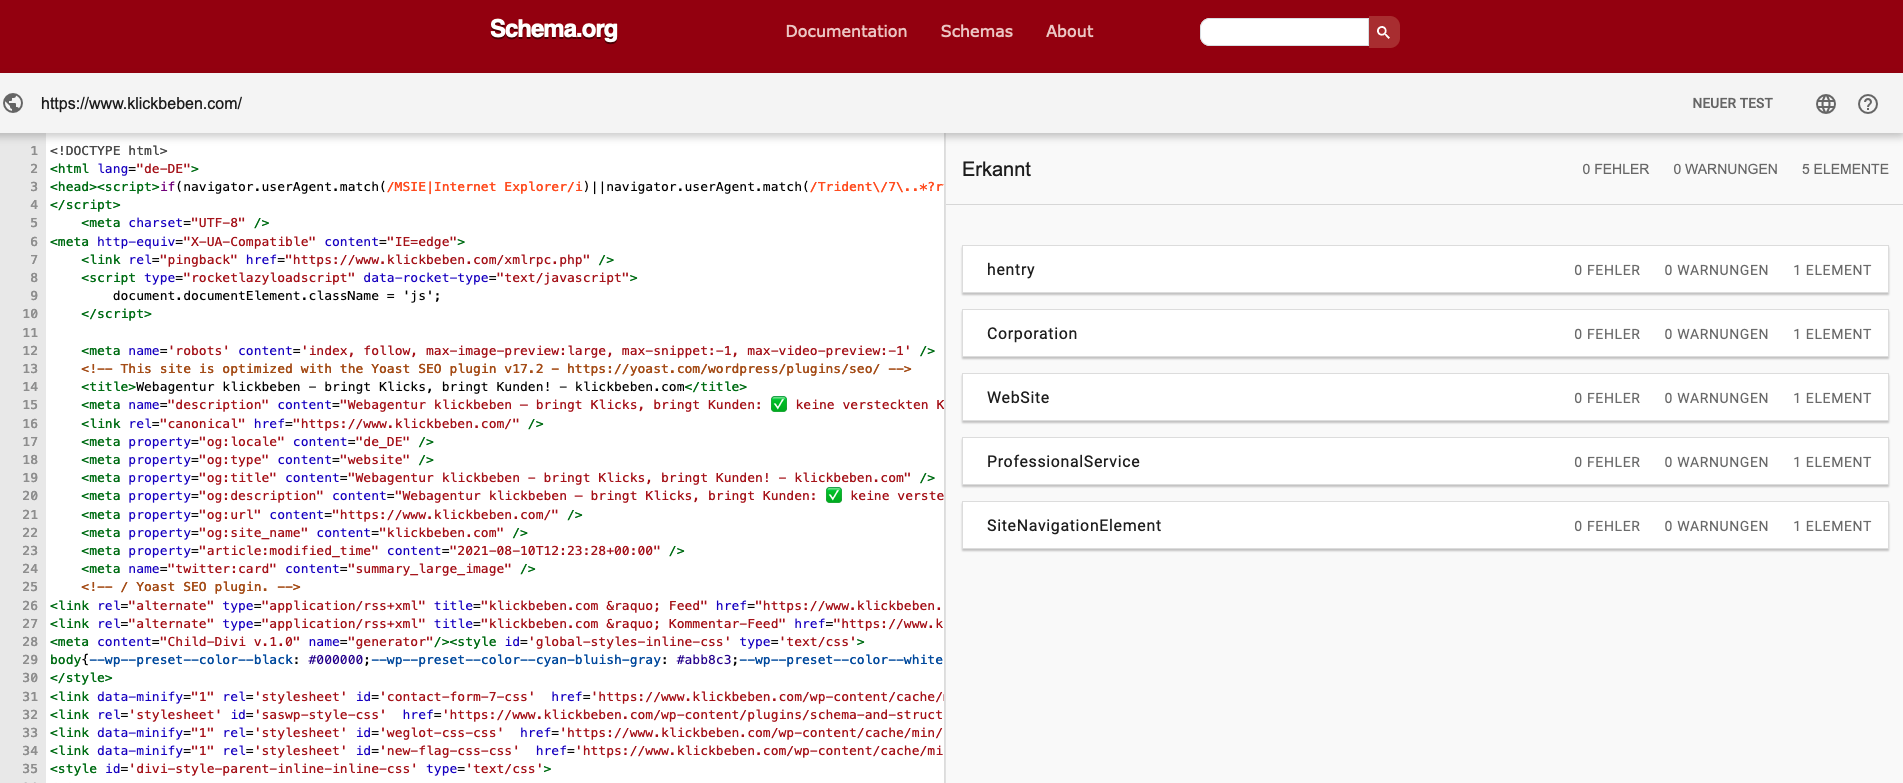Expand the ProfessionalService result row
Viewport: 1903px width, 783px height.
pyautogui.click(x=1425, y=462)
